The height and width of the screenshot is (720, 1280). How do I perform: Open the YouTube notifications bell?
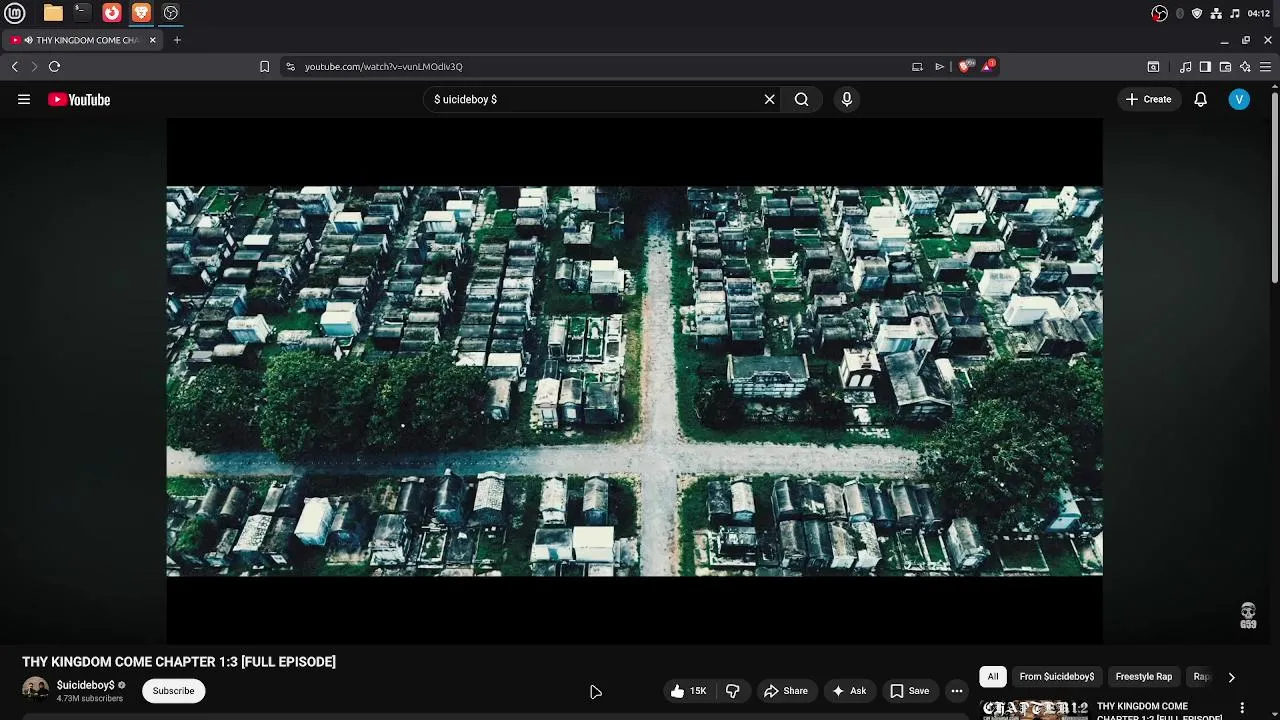[x=1200, y=99]
